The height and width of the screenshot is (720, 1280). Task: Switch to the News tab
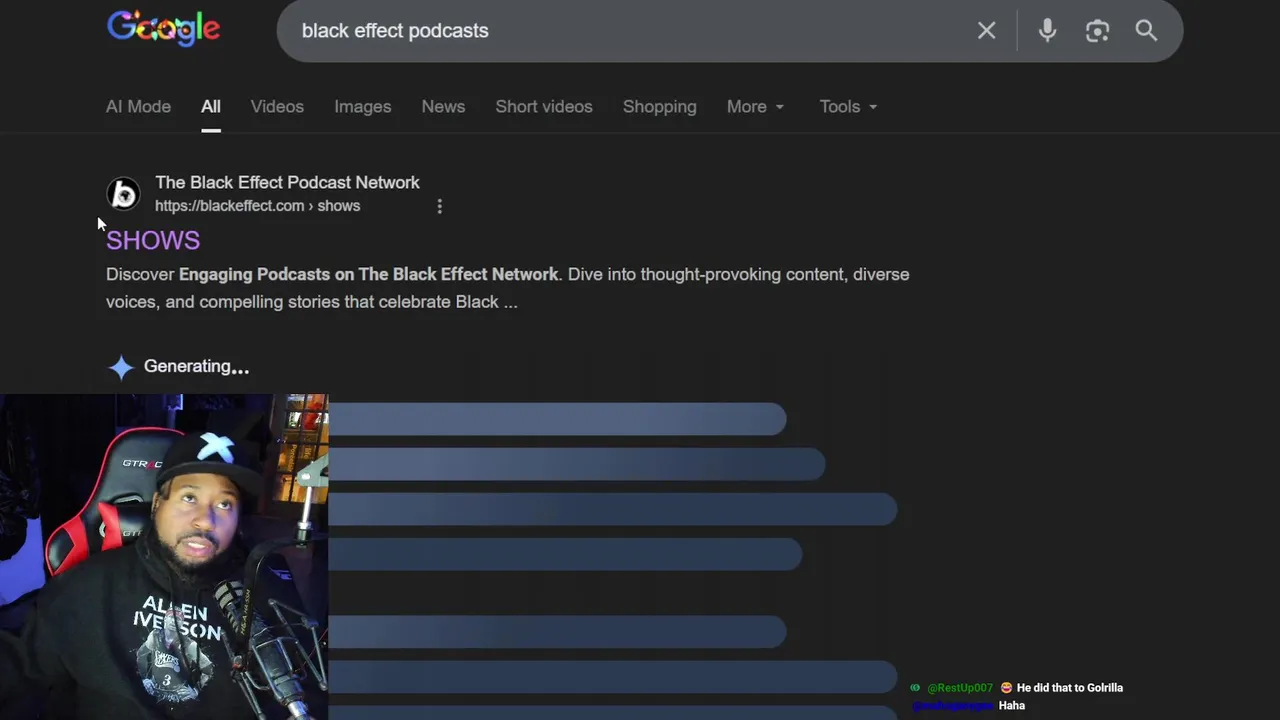[x=443, y=106]
